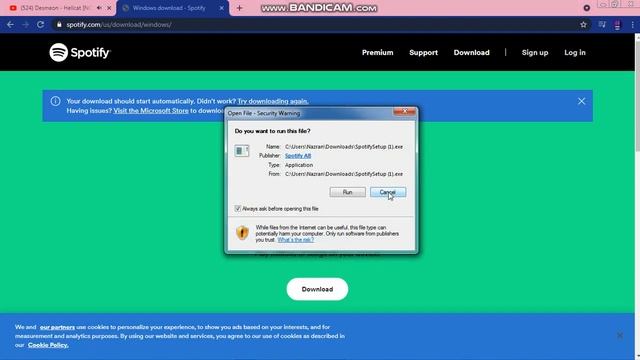Open the Cookie Policy link
Viewport: 640px width, 360px height.
click(48, 345)
